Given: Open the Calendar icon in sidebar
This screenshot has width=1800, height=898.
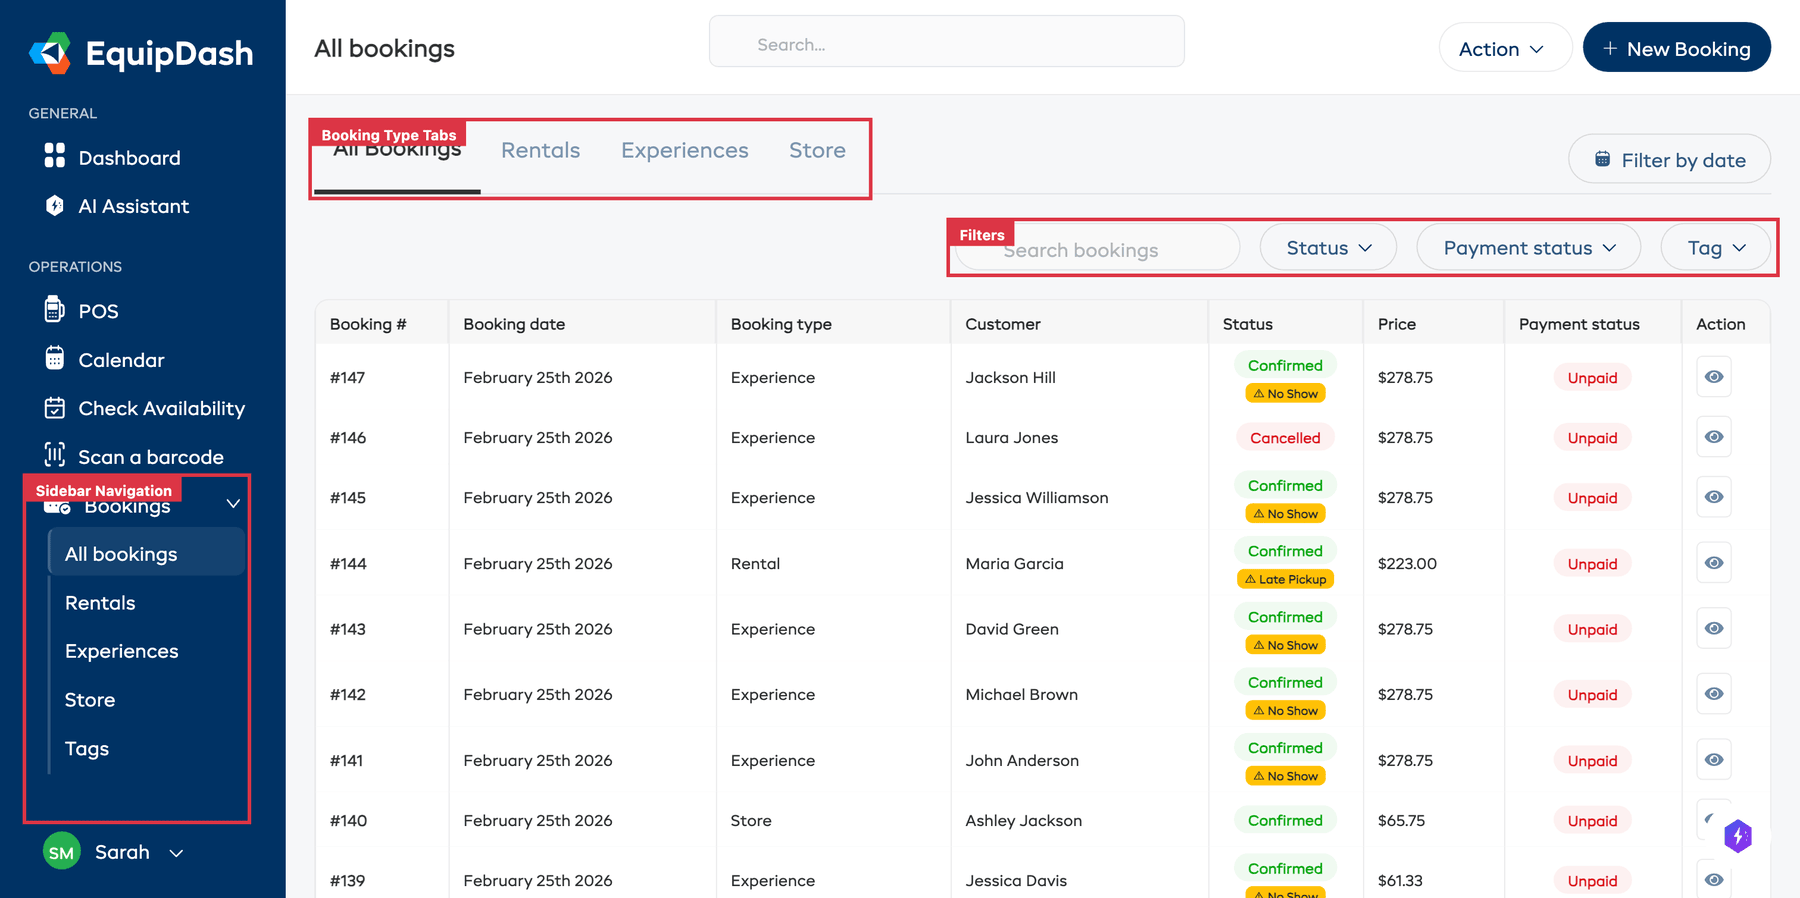Looking at the screenshot, I should coord(55,358).
